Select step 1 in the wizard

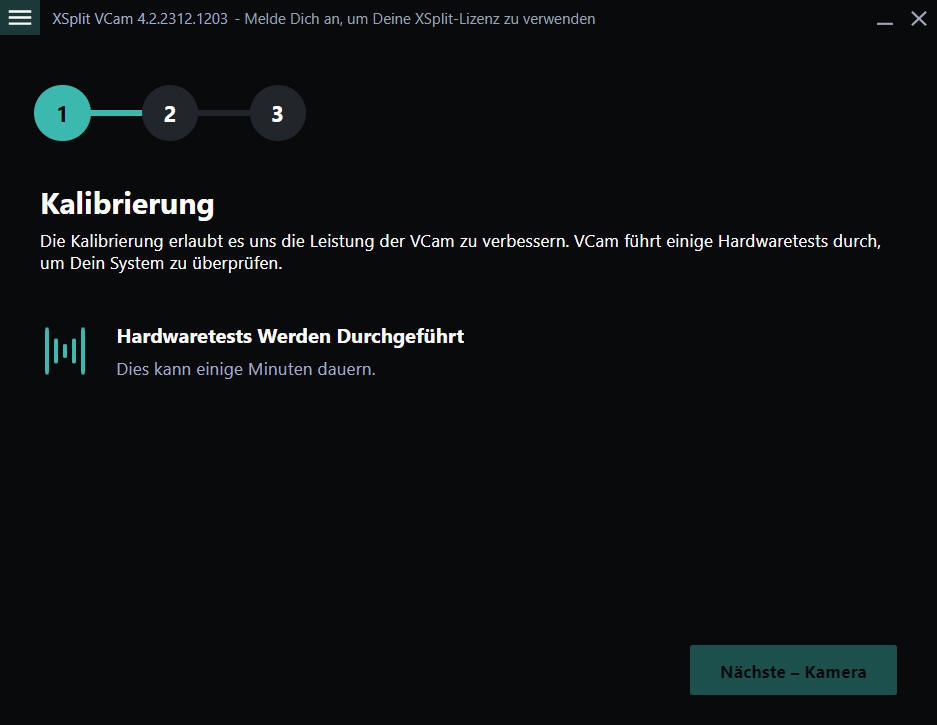(62, 114)
